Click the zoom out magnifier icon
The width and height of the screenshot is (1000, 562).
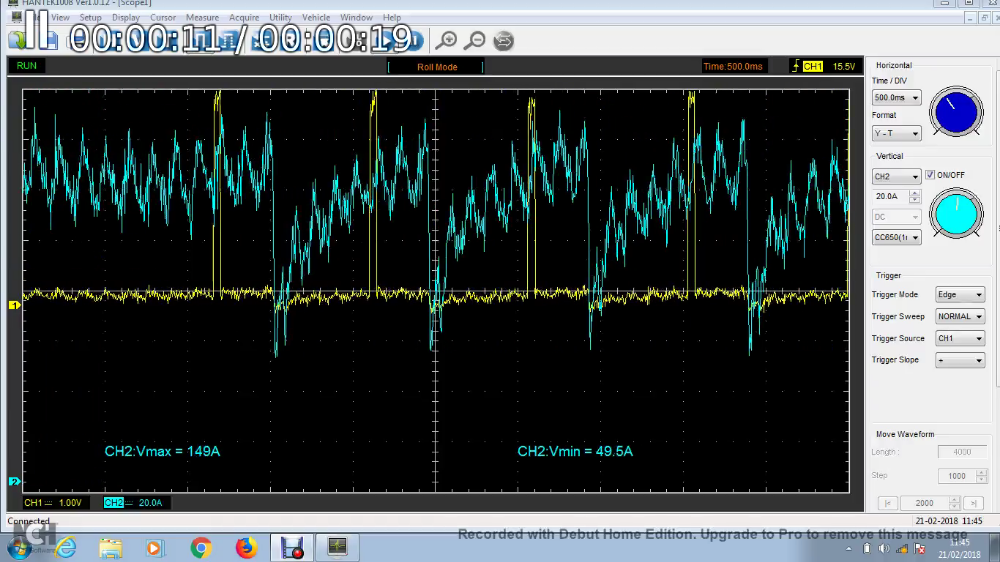[476, 40]
